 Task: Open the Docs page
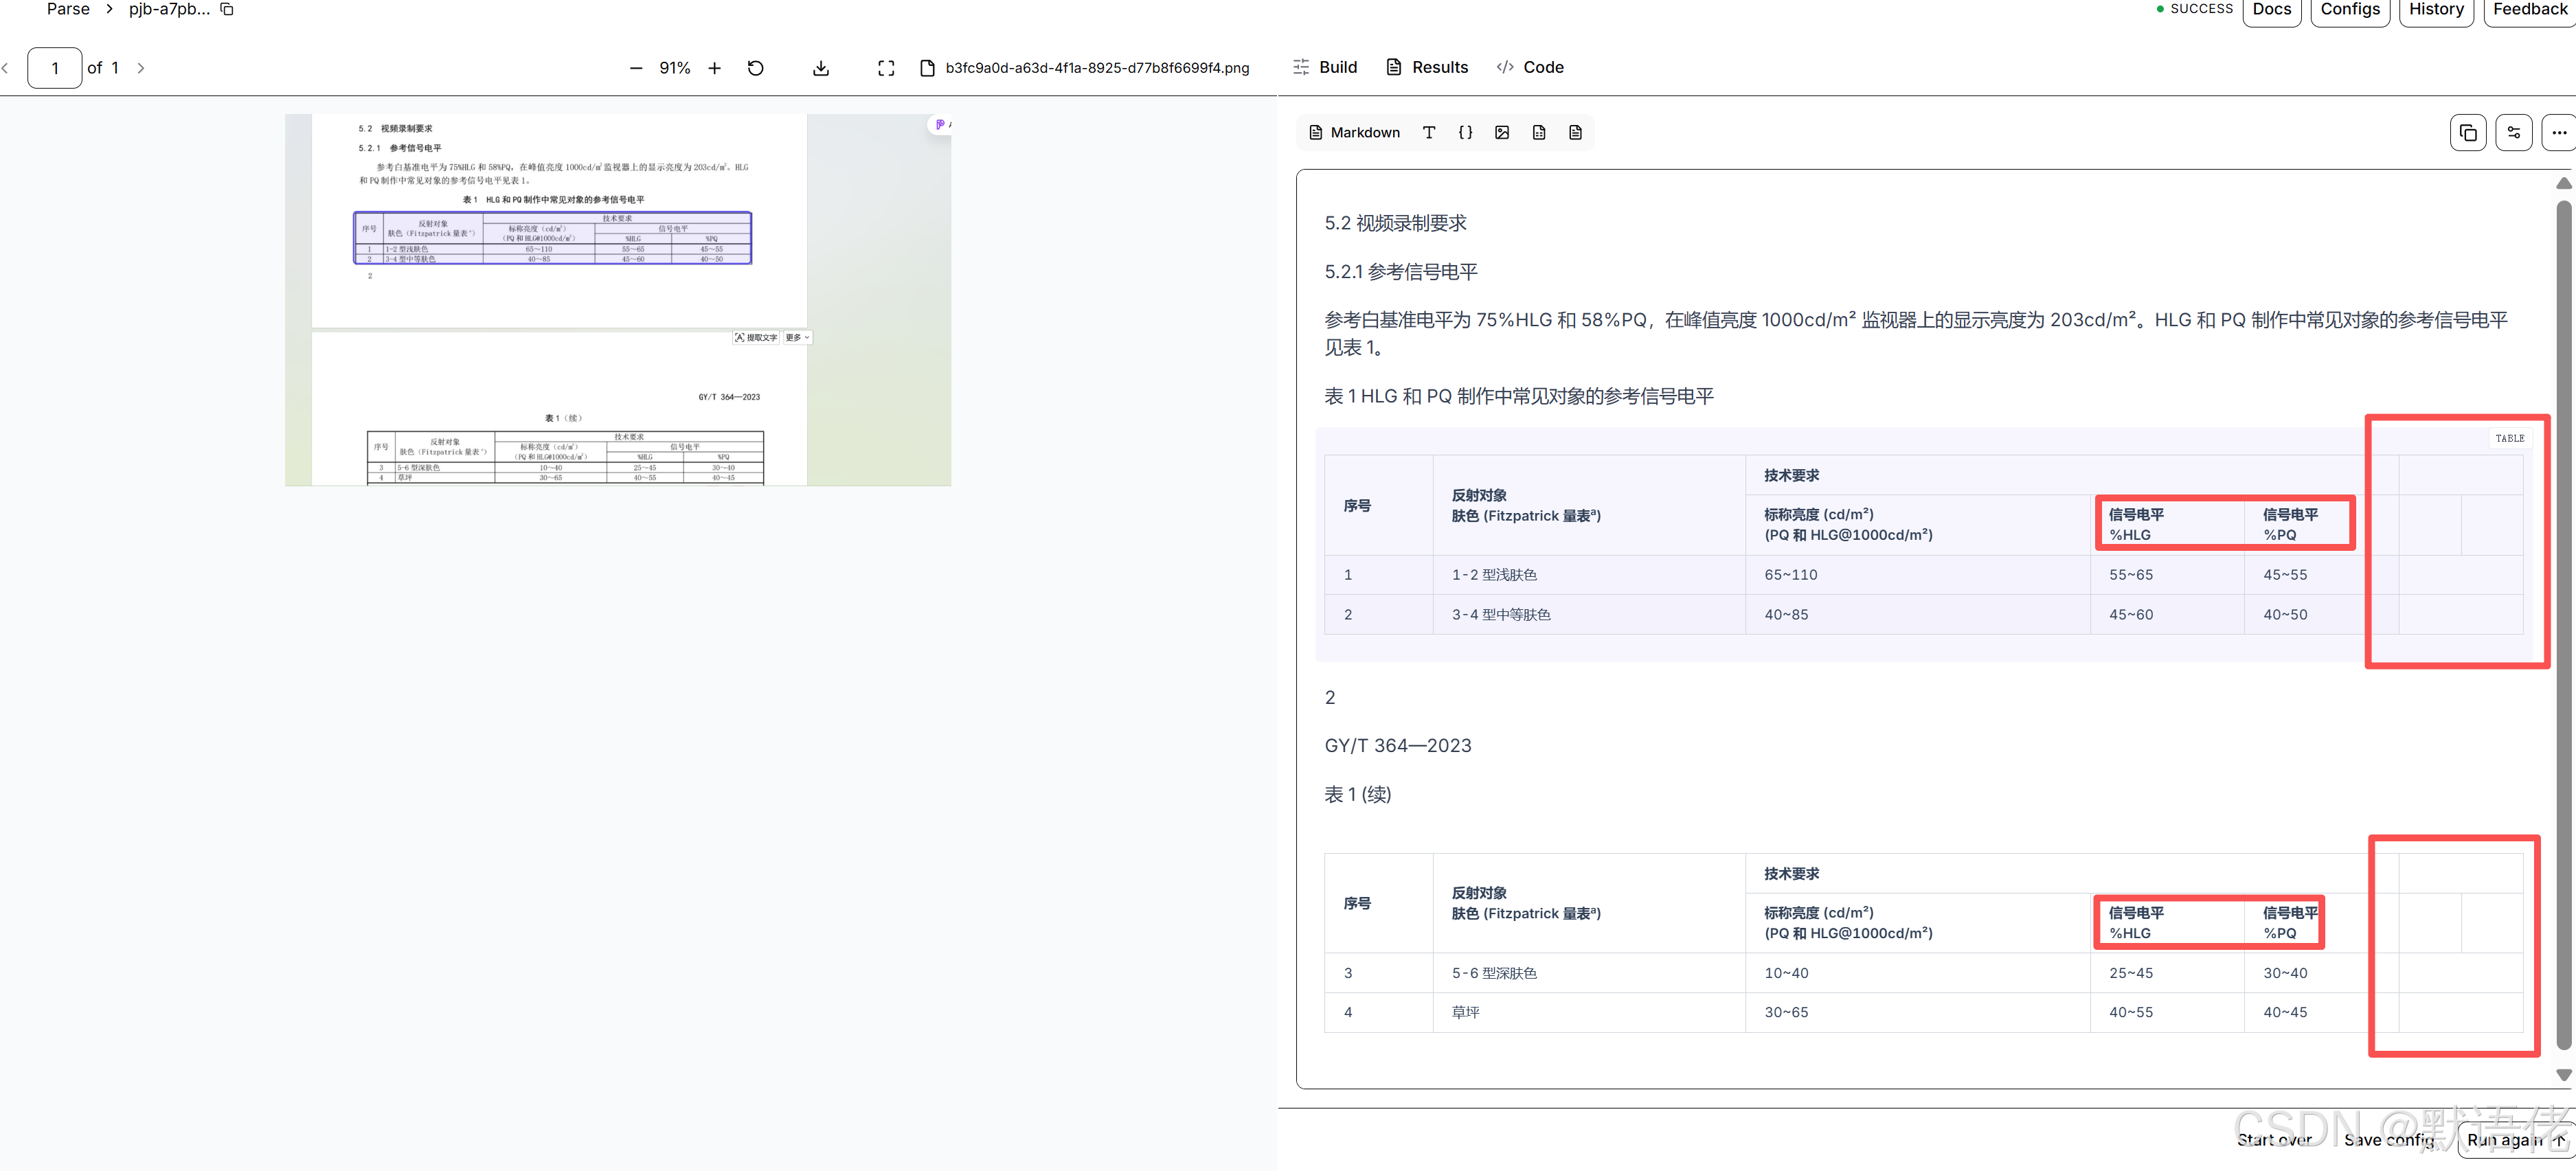coord(2272,10)
